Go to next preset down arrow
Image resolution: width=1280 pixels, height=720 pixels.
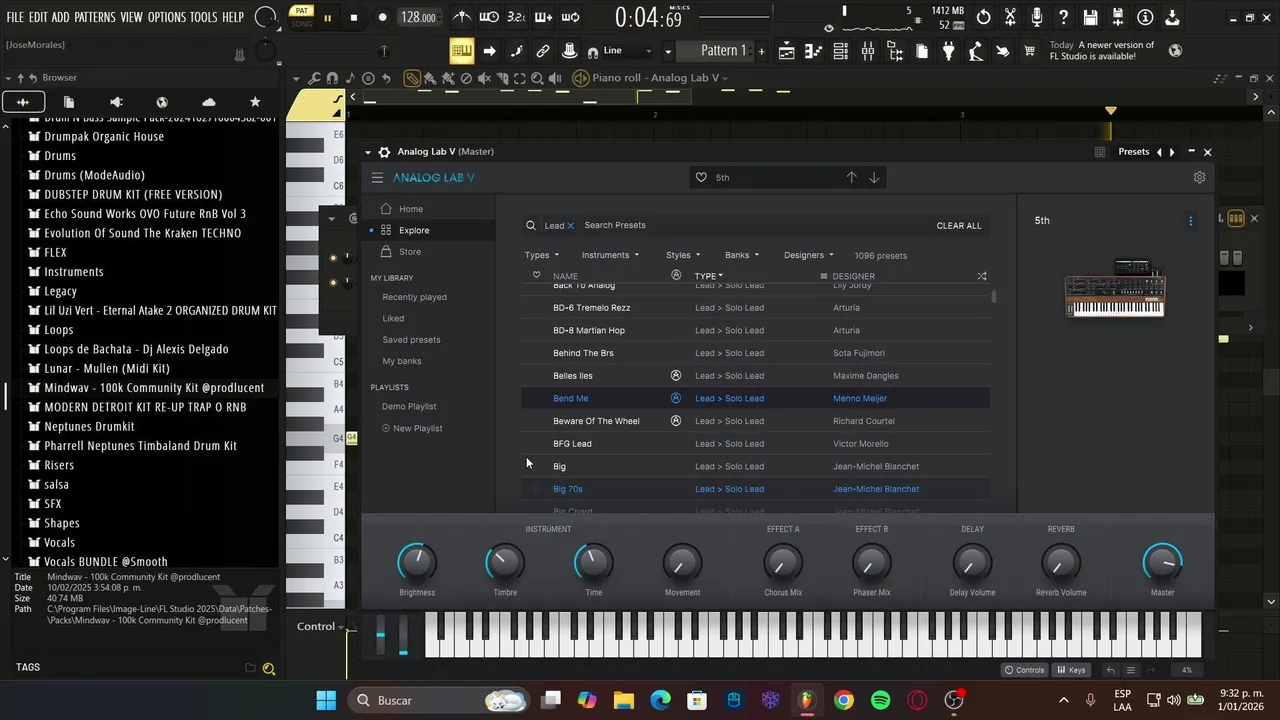point(874,177)
